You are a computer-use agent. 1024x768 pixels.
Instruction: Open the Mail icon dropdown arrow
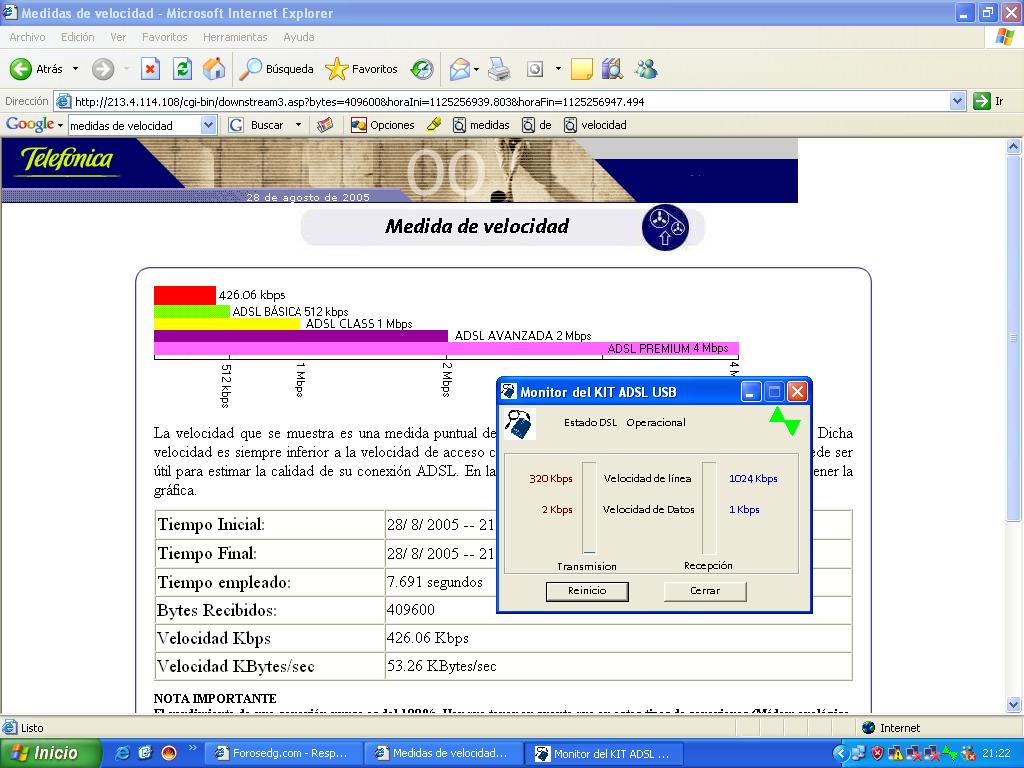476,69
